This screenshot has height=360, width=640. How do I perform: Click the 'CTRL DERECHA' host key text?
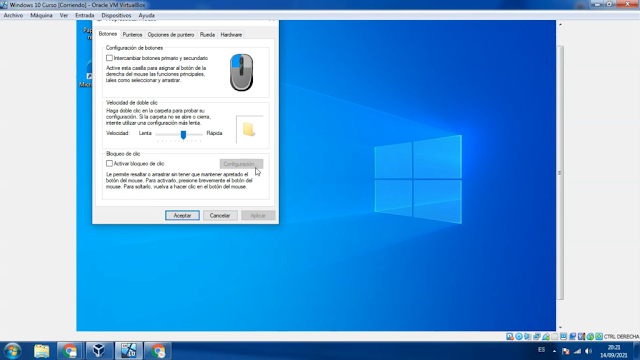(x=621, y=336)
